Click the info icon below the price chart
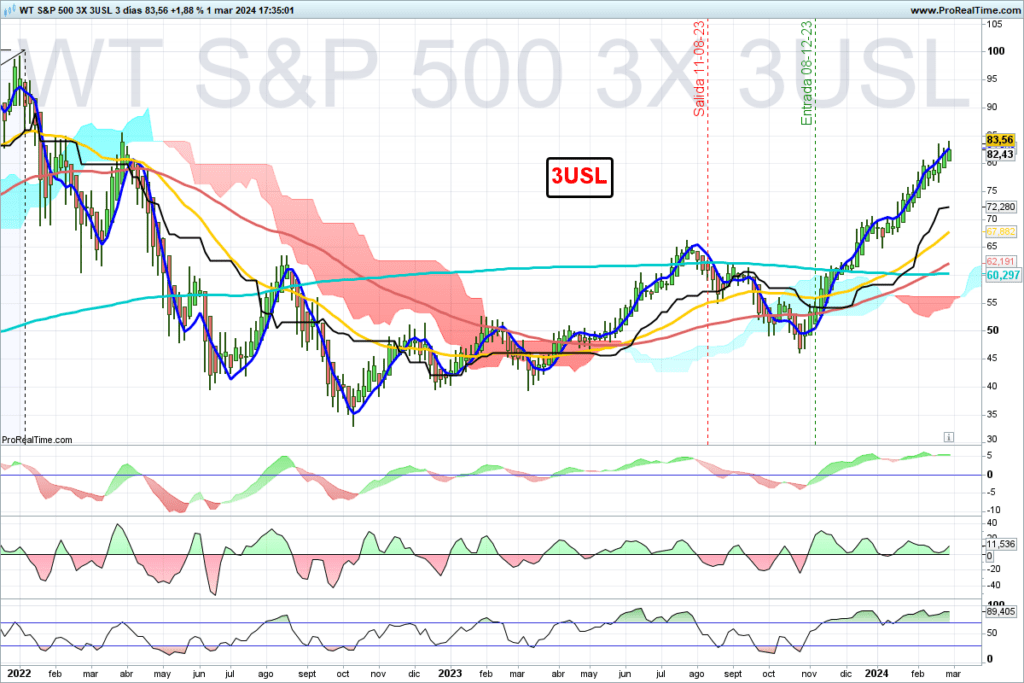This screenshot has width=1024, height=683. click(948, 437)
